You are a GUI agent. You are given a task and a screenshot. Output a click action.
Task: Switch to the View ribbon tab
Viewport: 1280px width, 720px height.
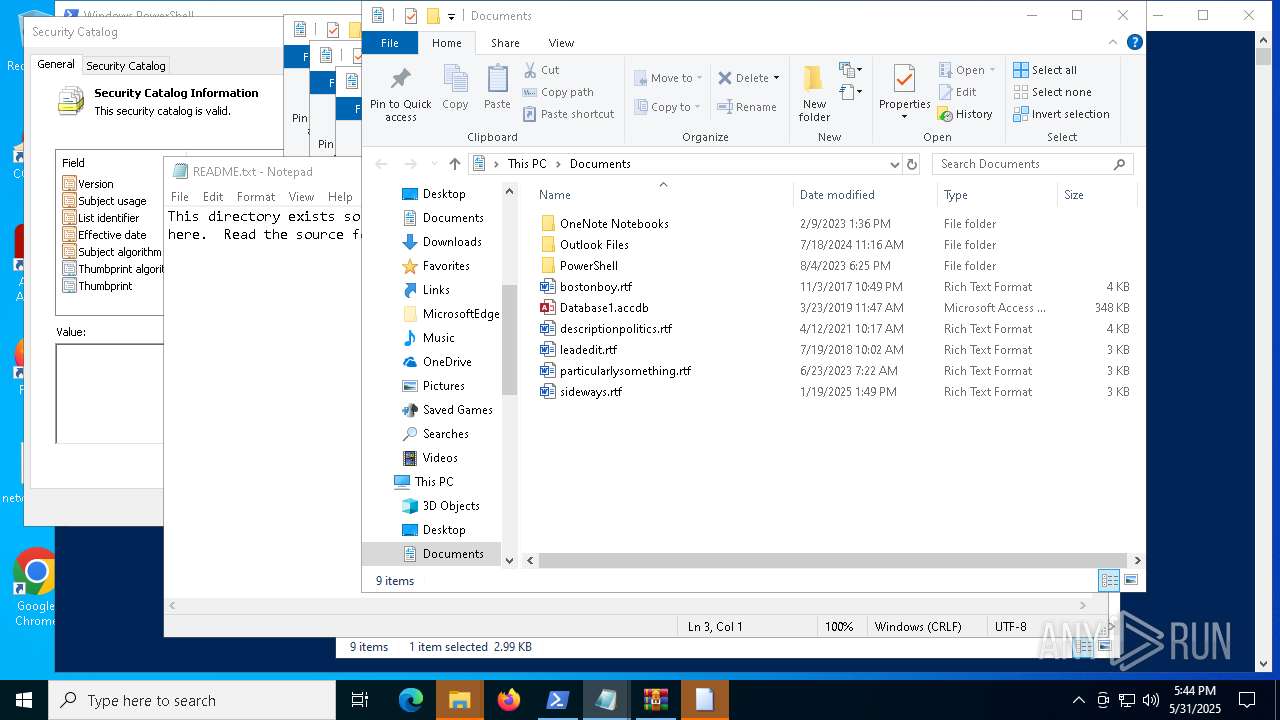click(x=561, y=43)
